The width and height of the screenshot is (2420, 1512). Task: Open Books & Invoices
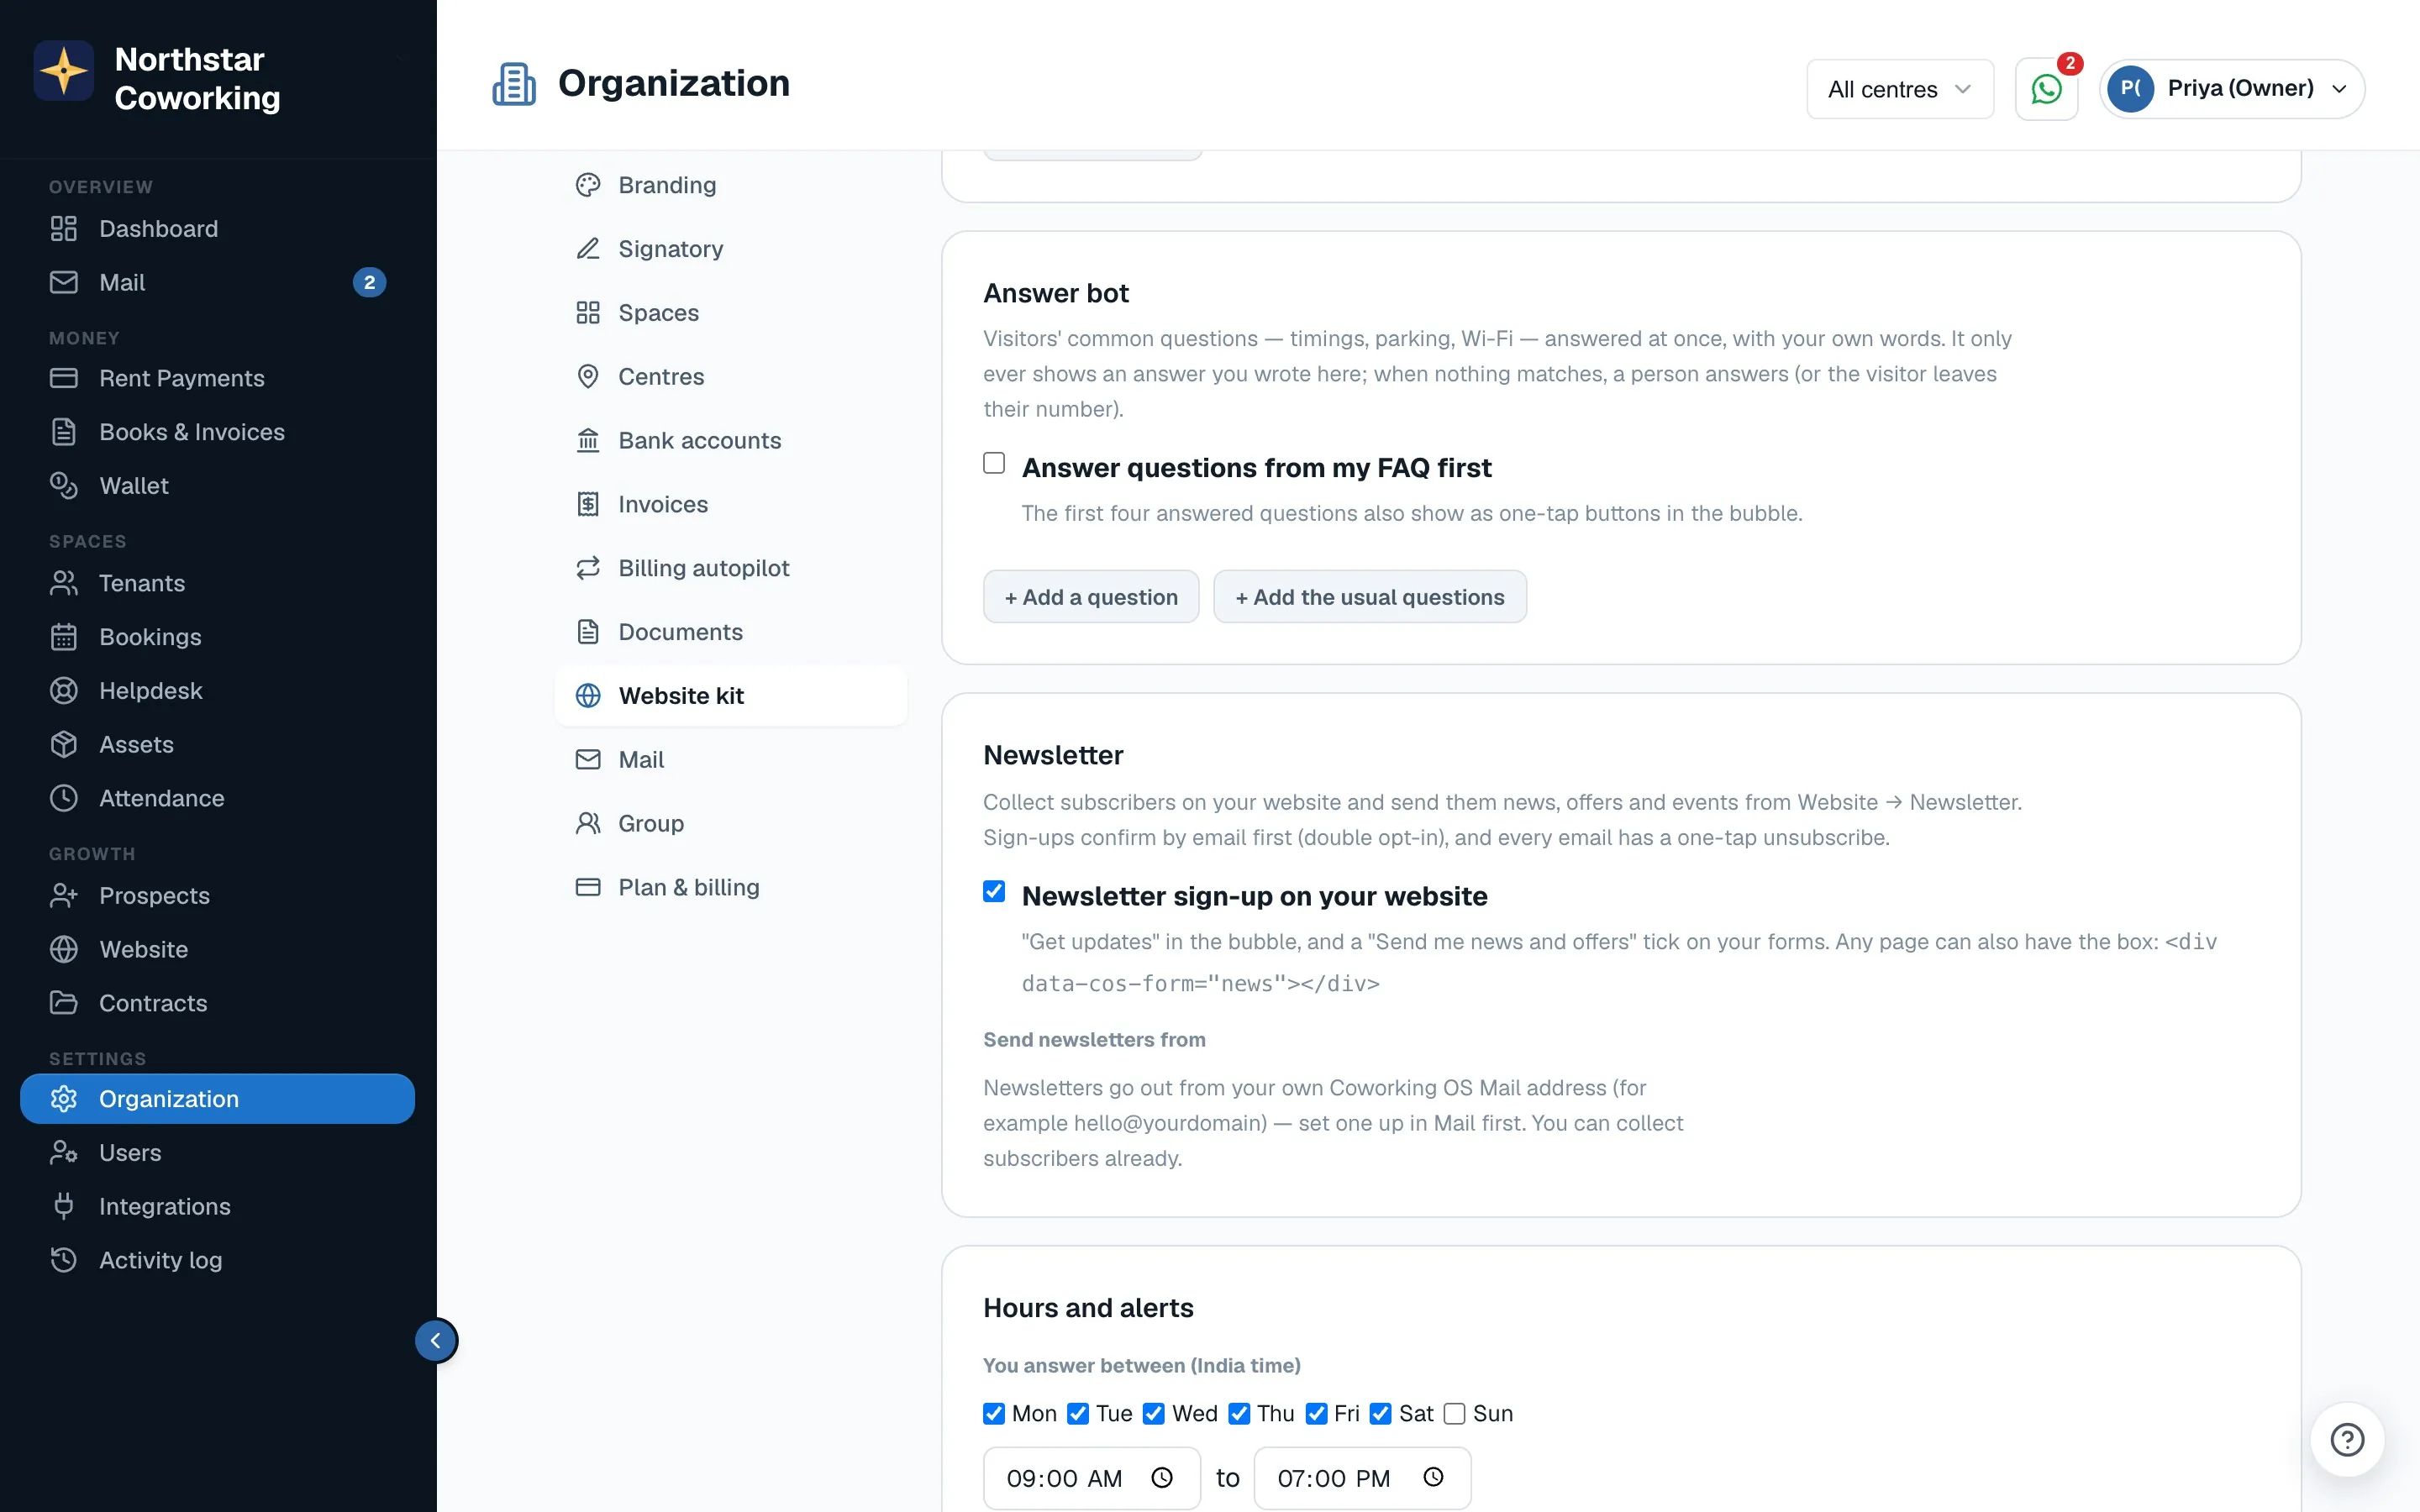point(217,432)
